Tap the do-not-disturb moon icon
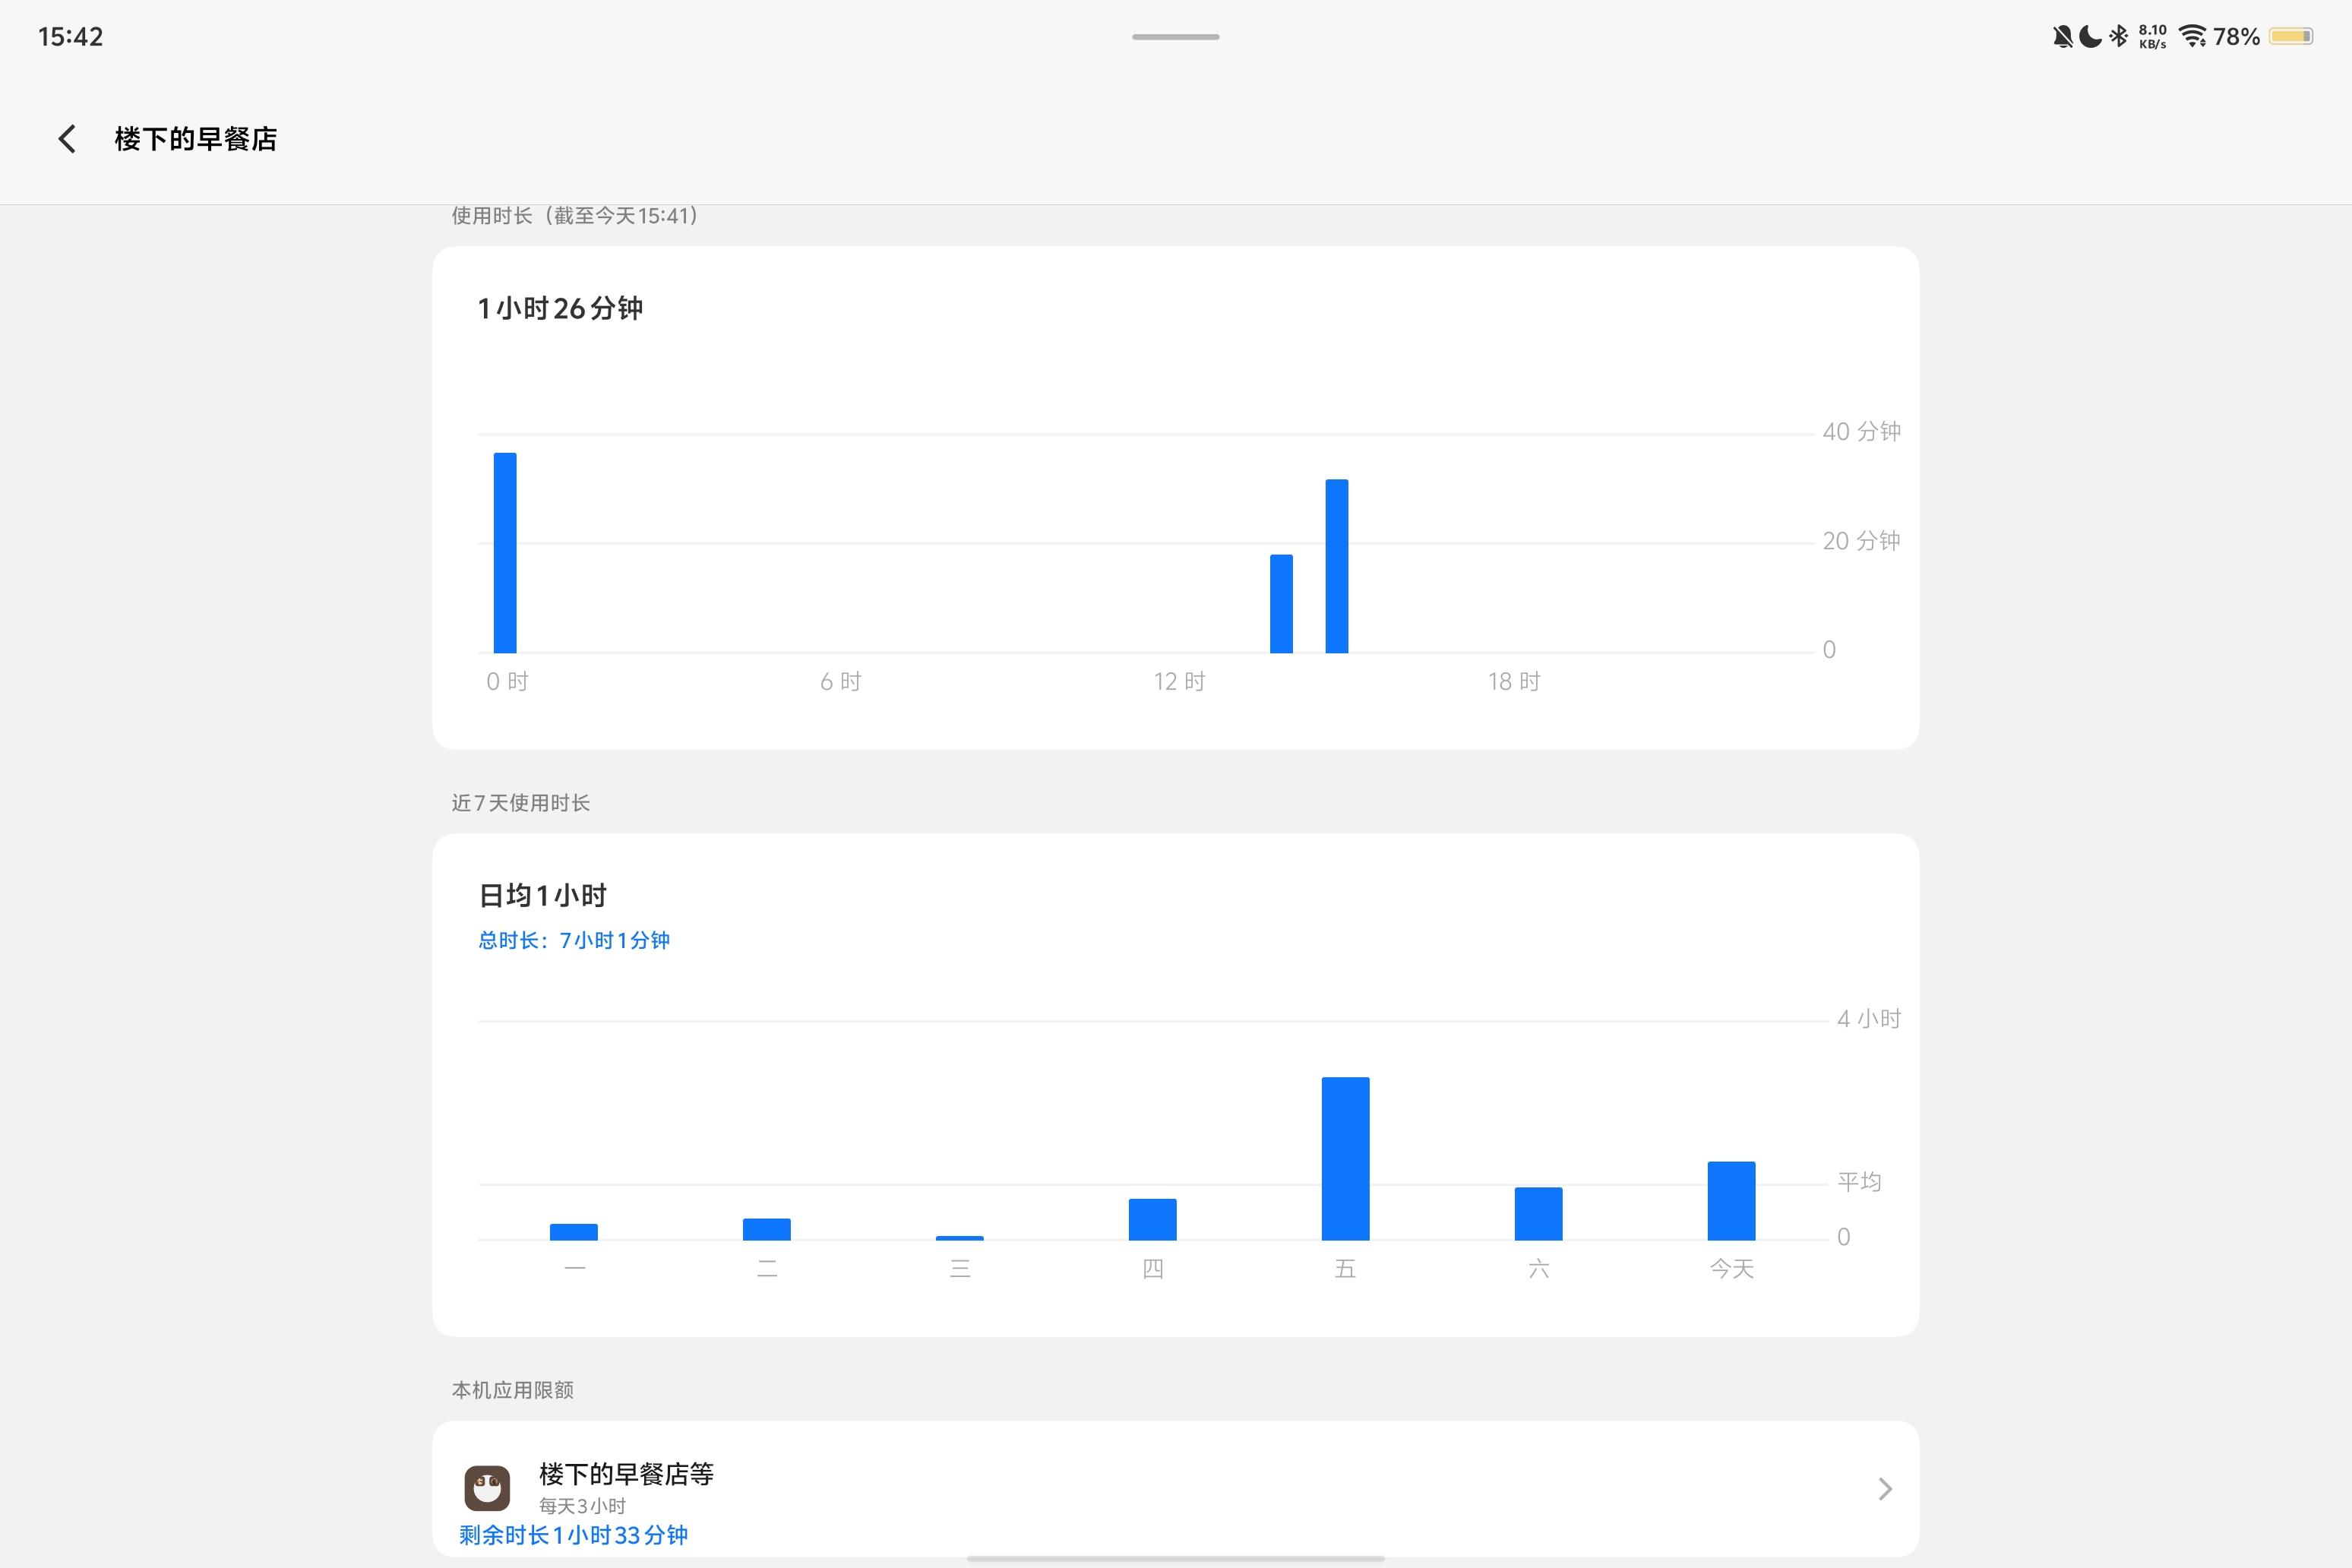Viewport: 2352px width, 1568px height. point(2090,37)
